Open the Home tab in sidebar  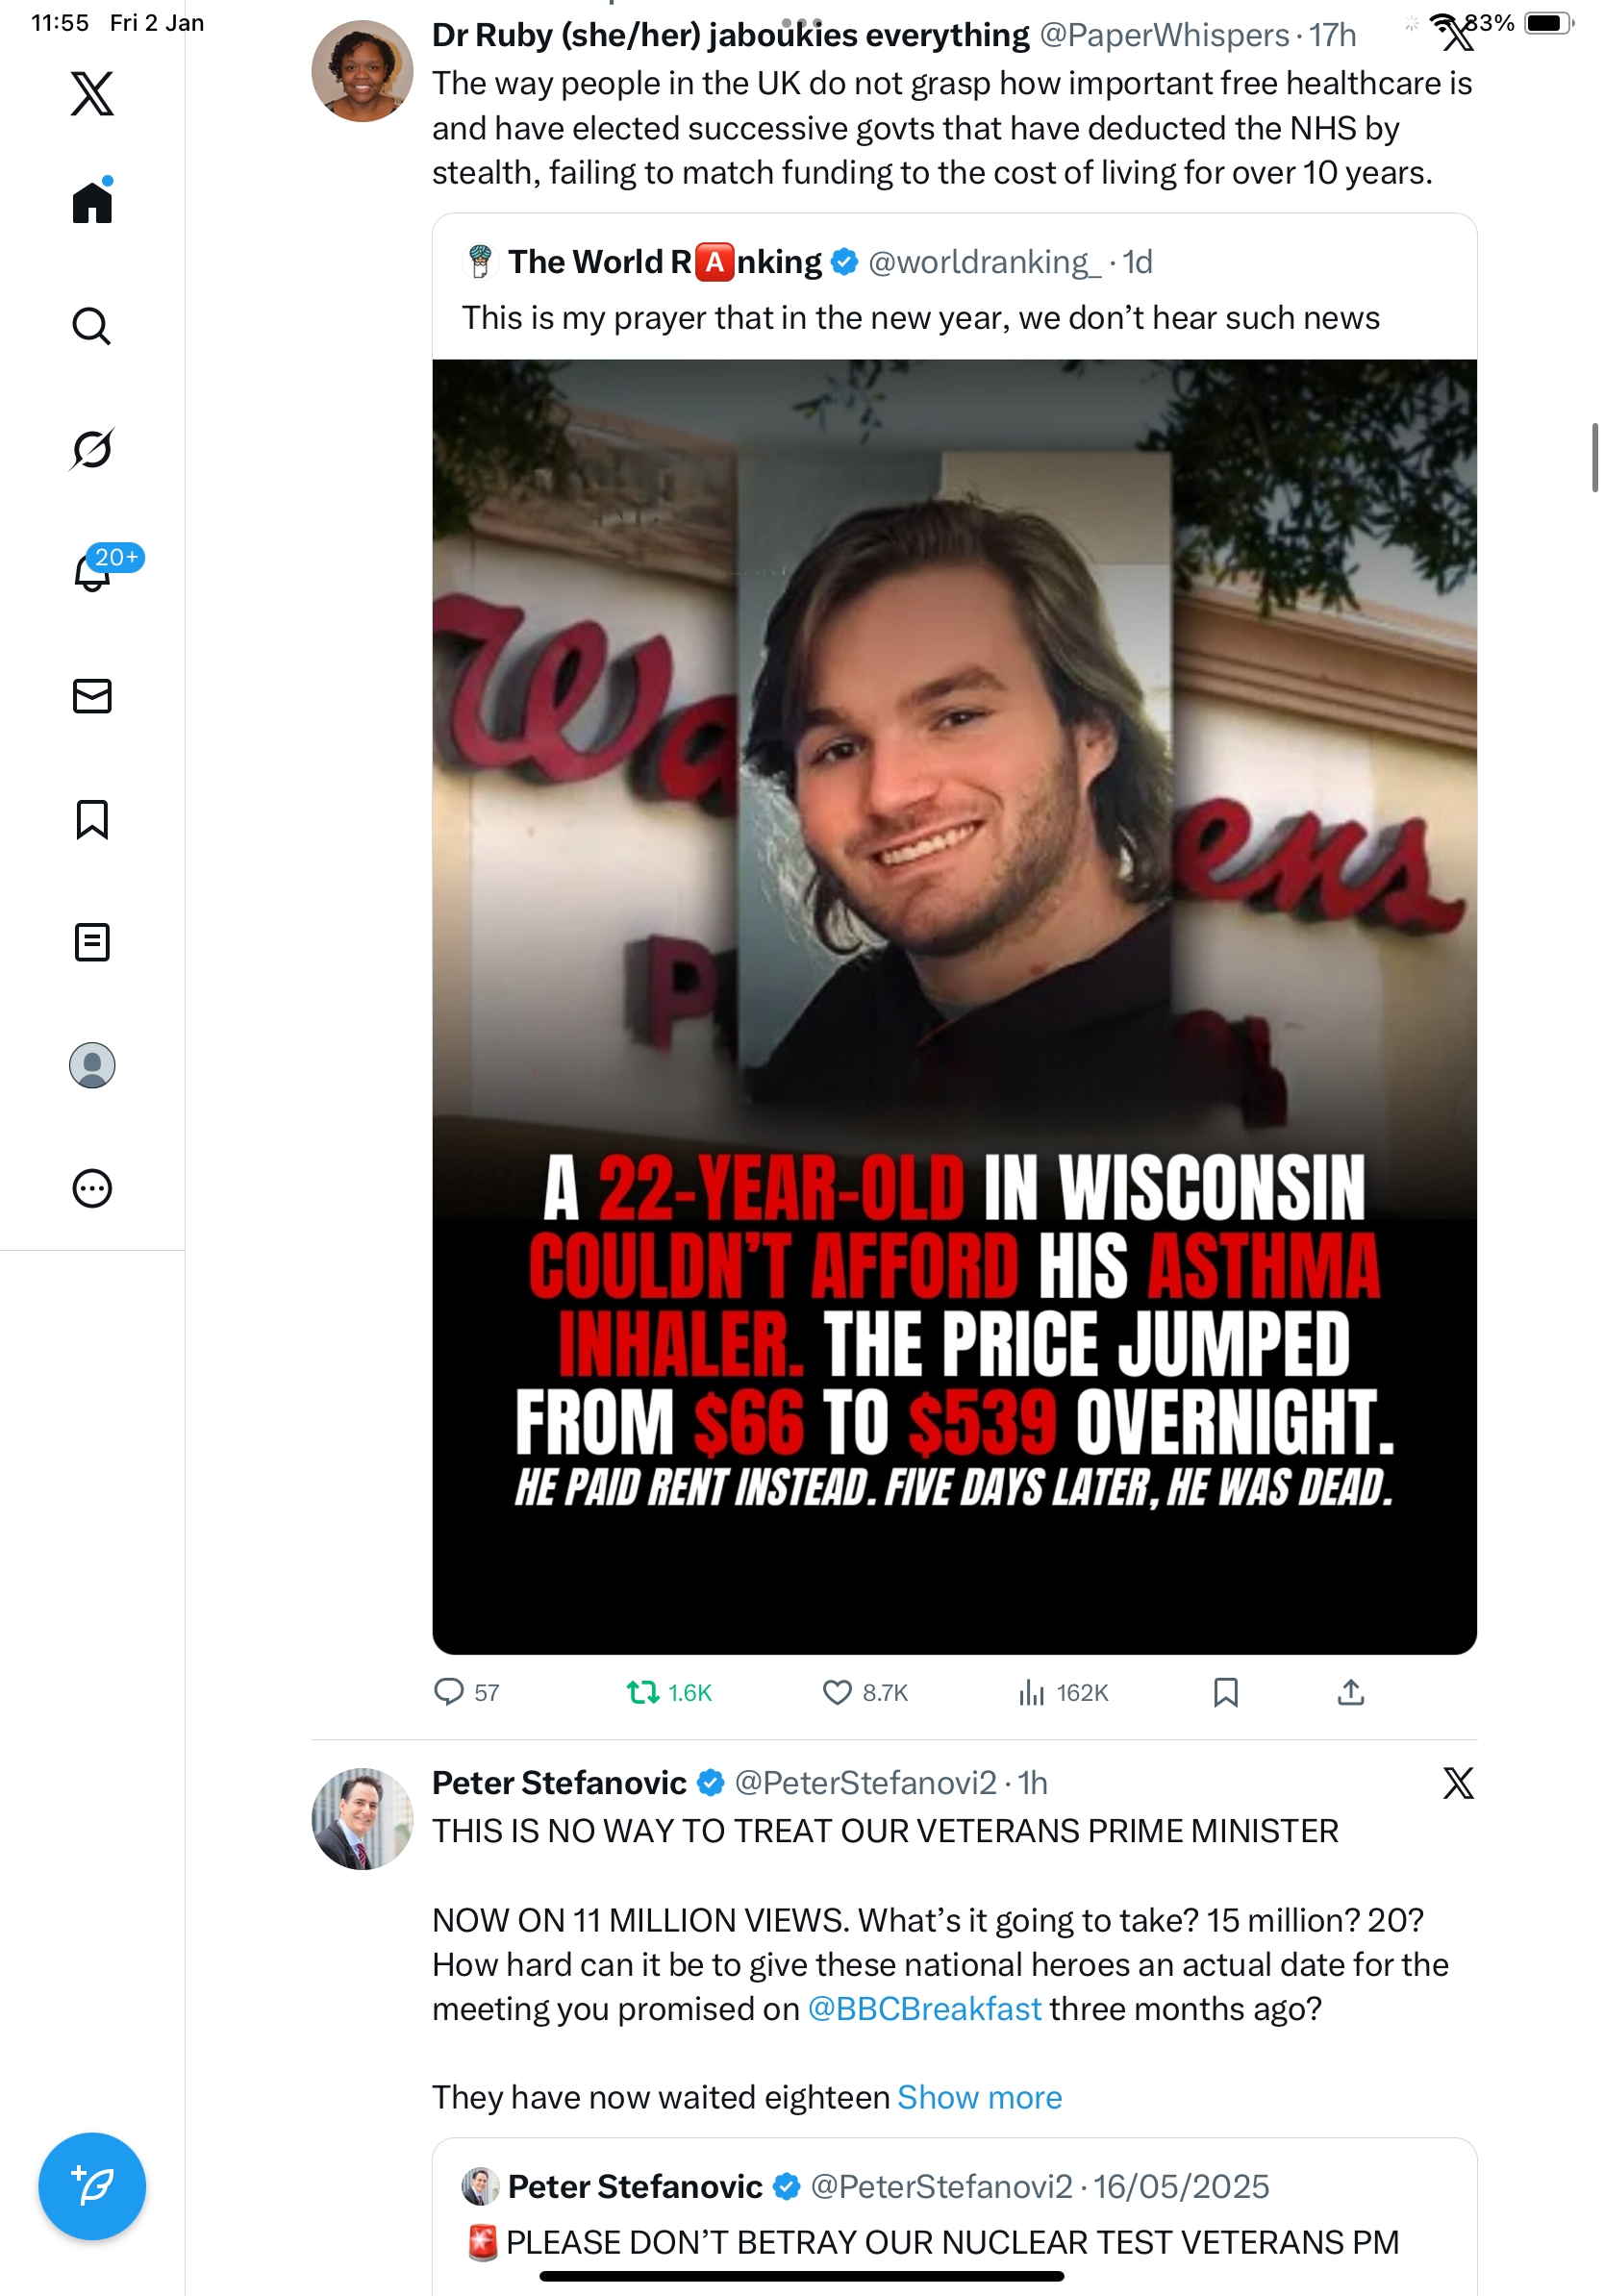pyautogui.click(x=92, y=202)
